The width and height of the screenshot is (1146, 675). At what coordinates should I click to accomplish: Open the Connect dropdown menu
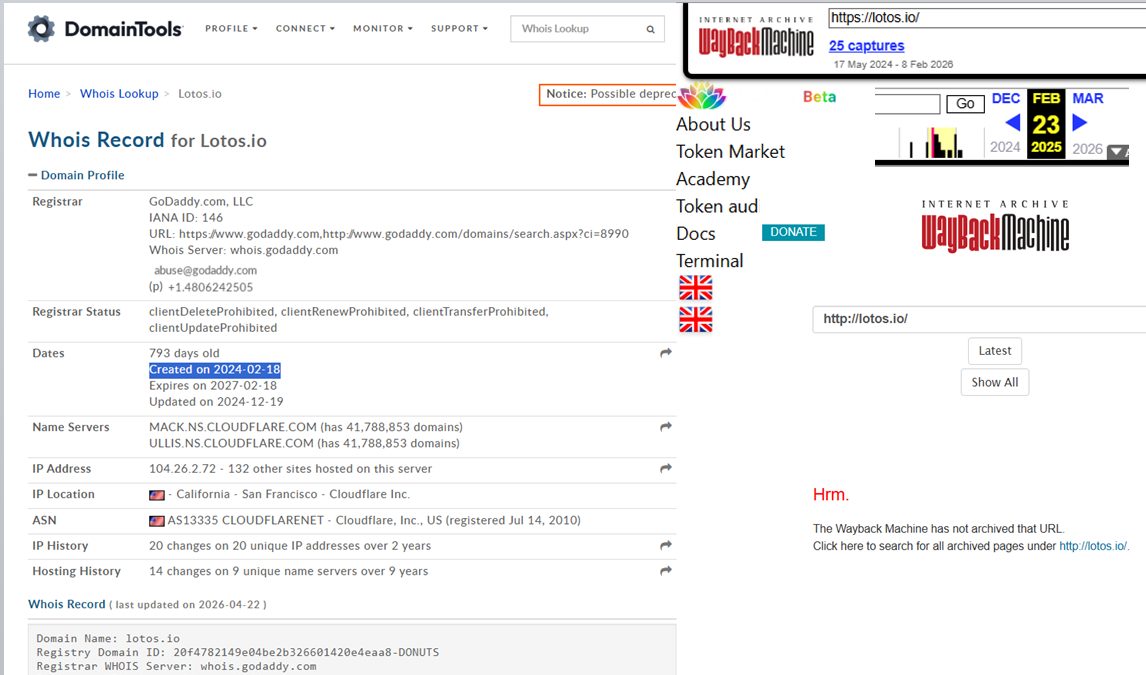[305, 28]
